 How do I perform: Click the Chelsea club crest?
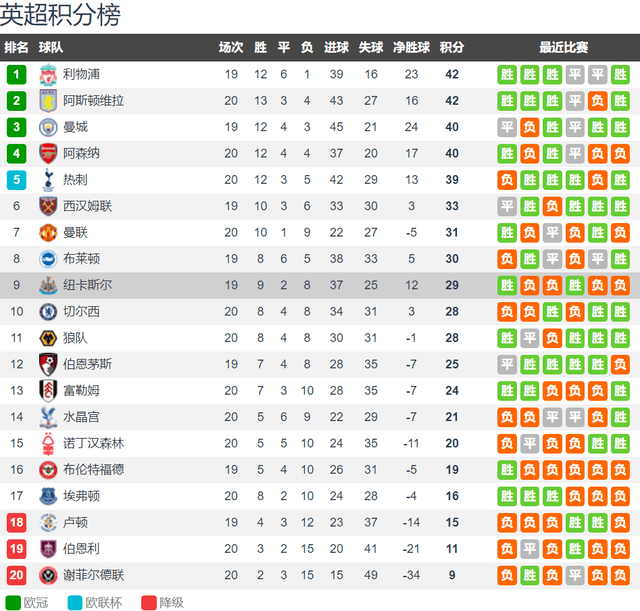pos(48,312)
